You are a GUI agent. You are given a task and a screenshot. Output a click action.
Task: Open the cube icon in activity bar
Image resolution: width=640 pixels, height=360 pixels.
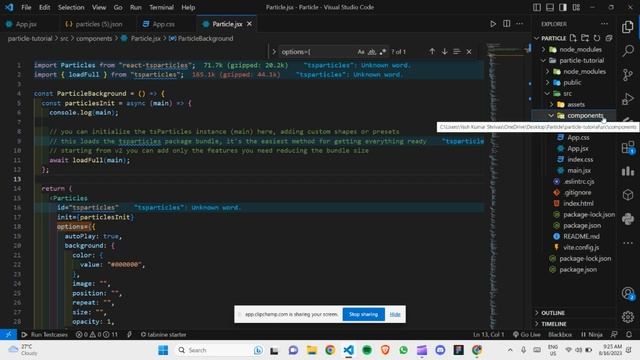(x=628, y=195)
